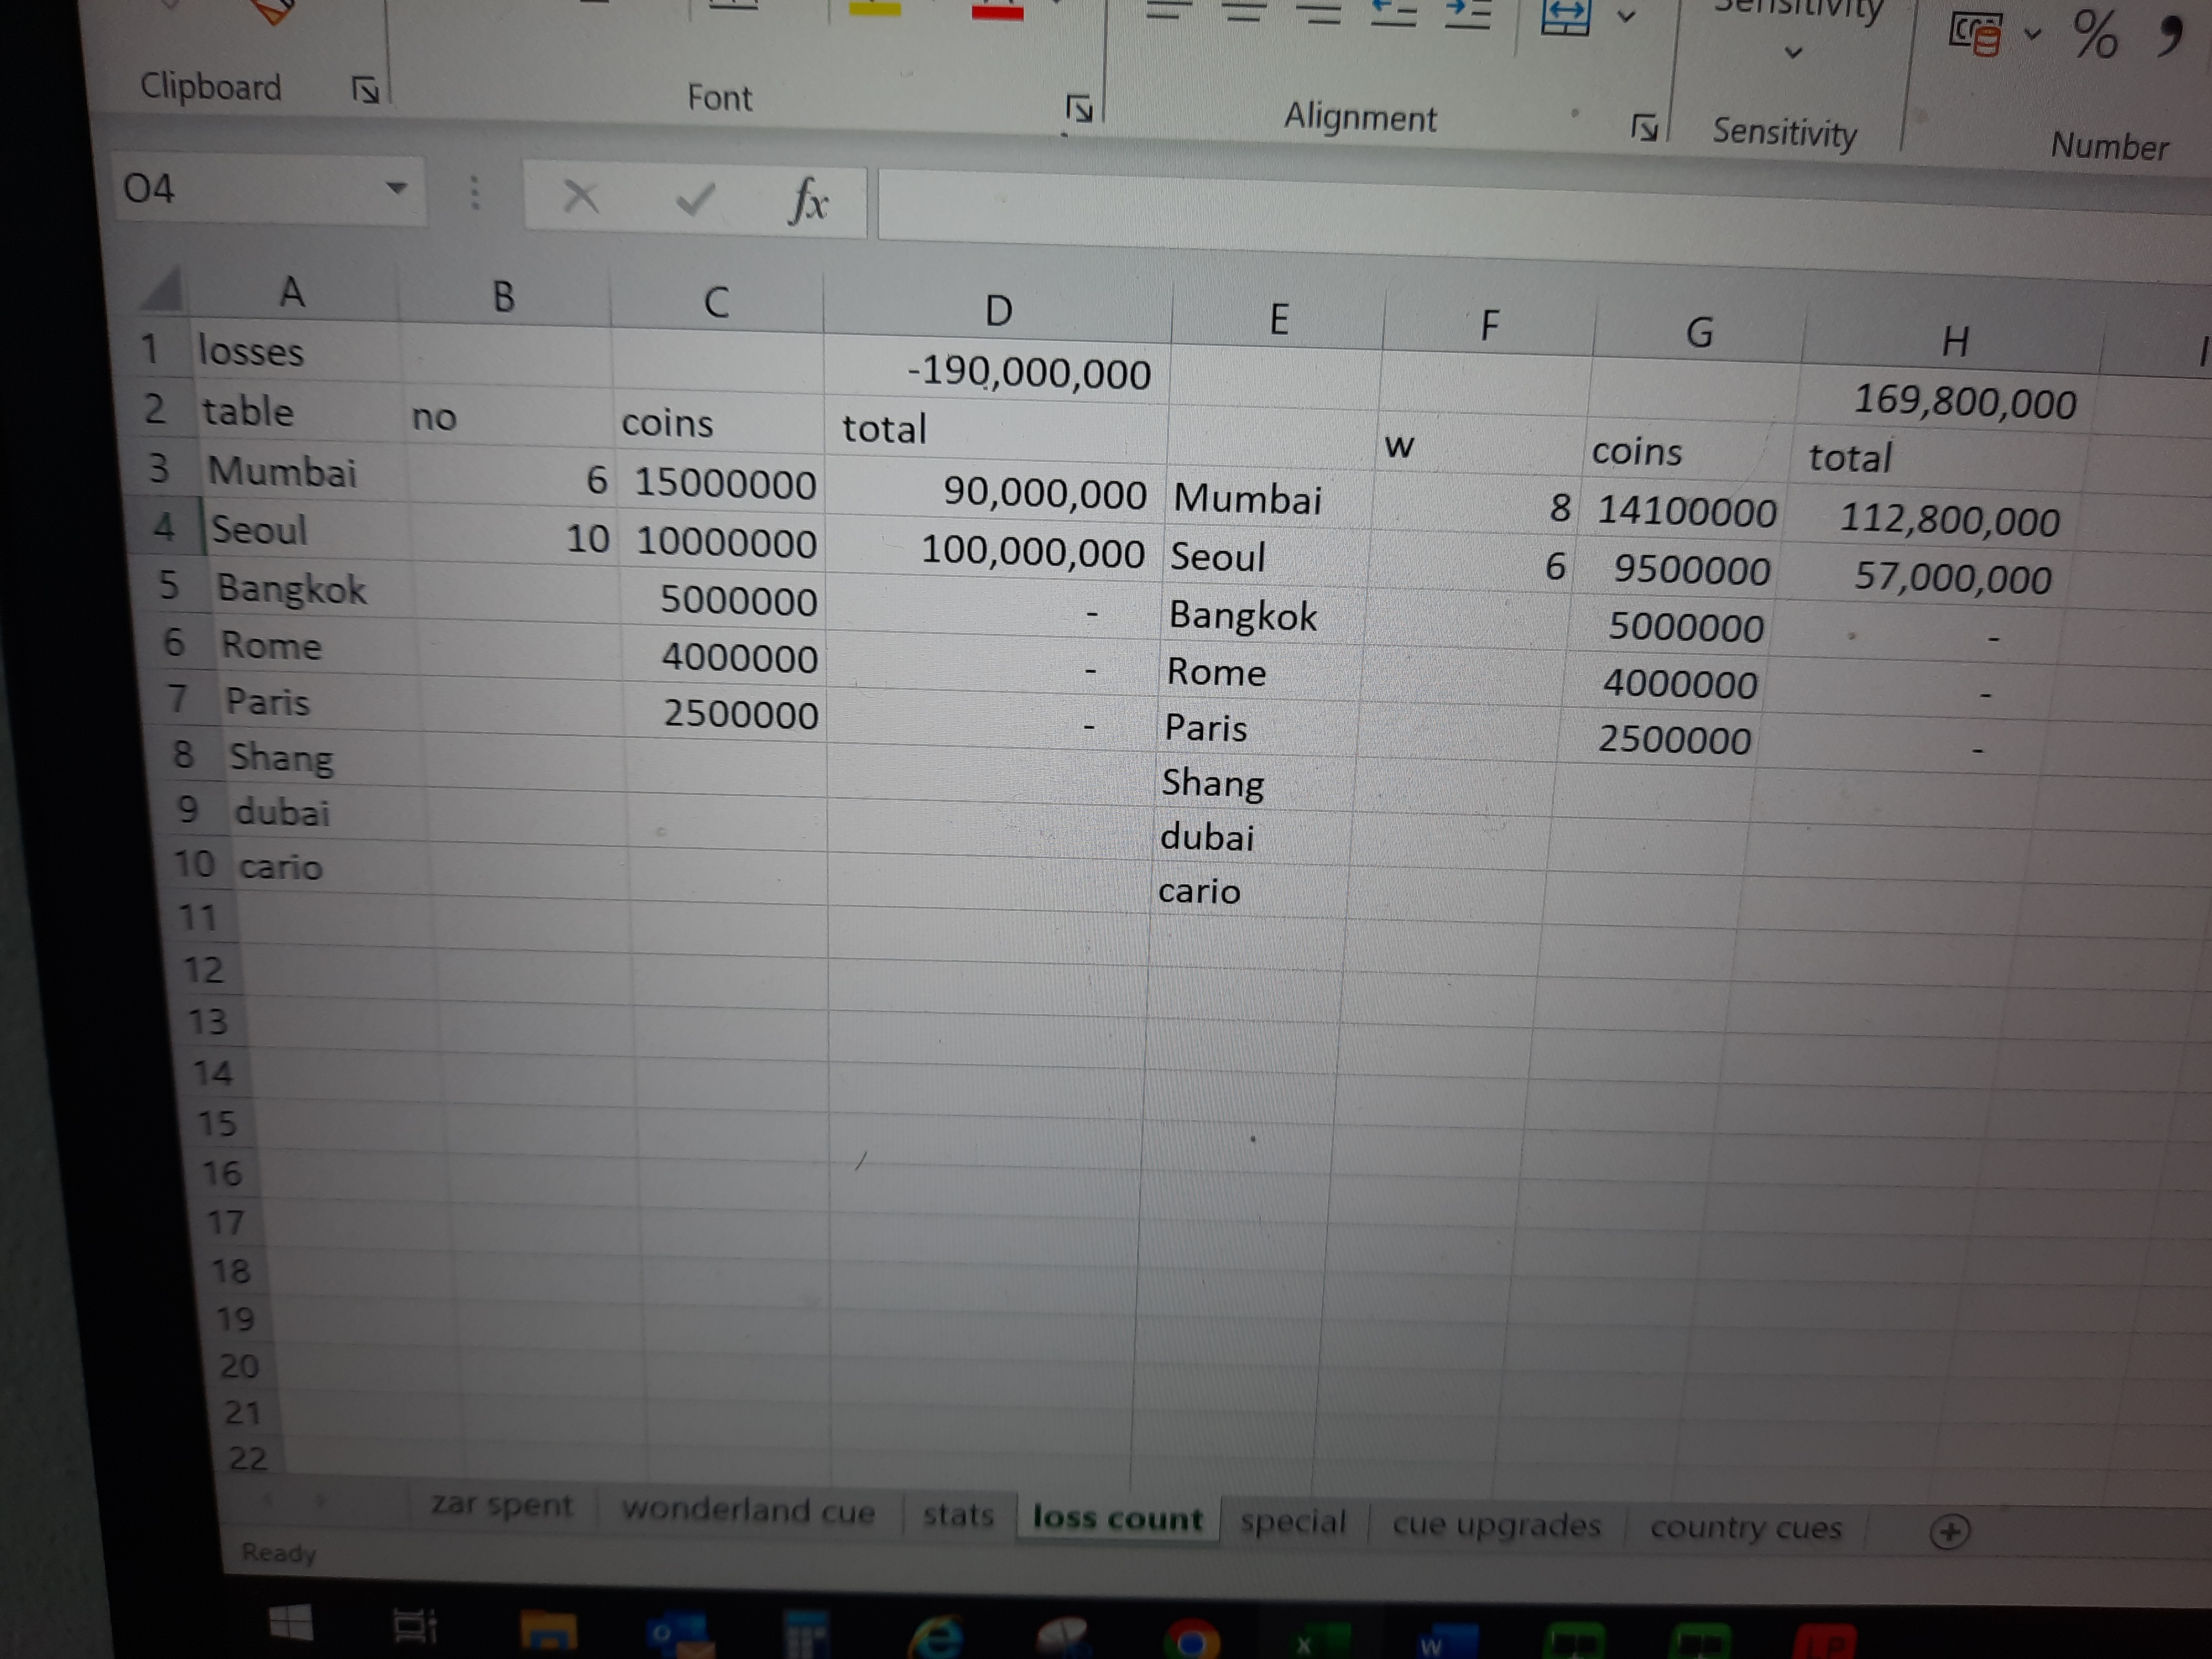
Task: Click the Insert Function fx icon
Action: (x=808, y=200)
